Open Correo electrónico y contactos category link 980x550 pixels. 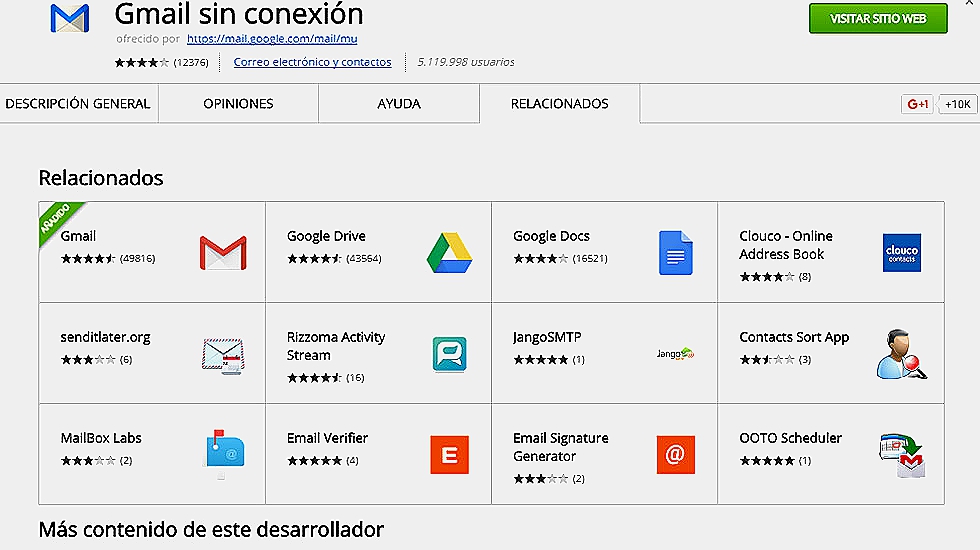coord(312,62)
